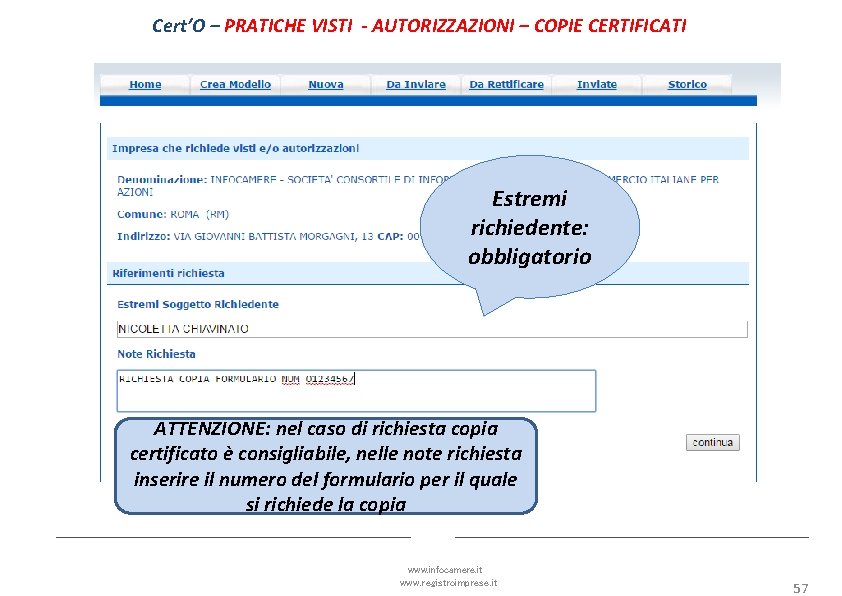This screenshot has width=842, height=596.
Task: Click the Riferimenti richiesta section header
Action: tap(427, 273)
